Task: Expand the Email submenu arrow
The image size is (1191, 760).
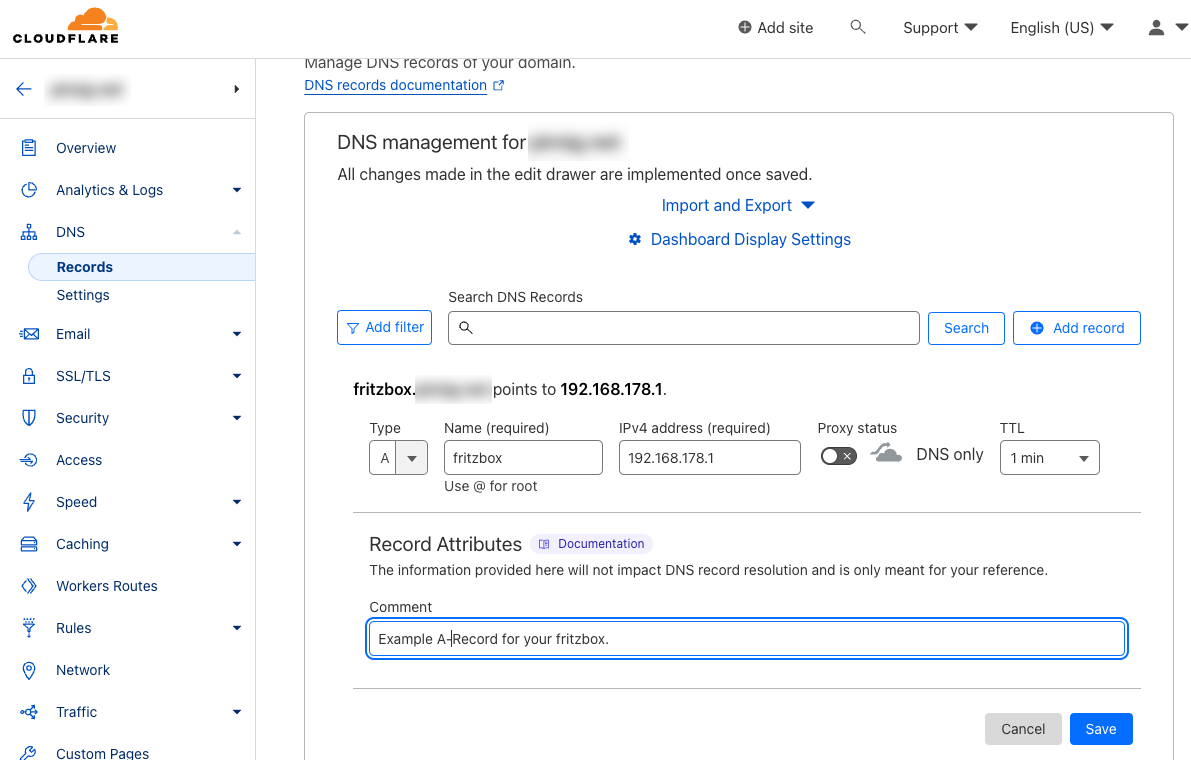Action: [x=236, y=334]
